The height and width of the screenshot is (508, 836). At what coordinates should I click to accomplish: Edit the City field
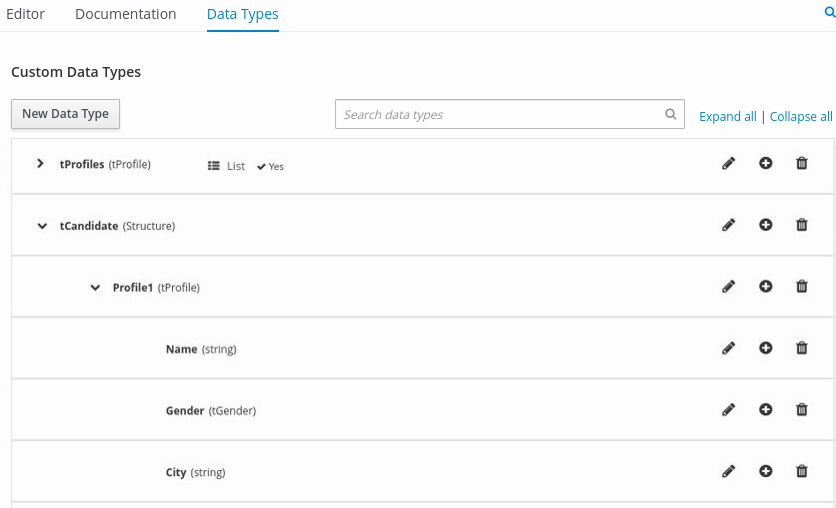728,471
